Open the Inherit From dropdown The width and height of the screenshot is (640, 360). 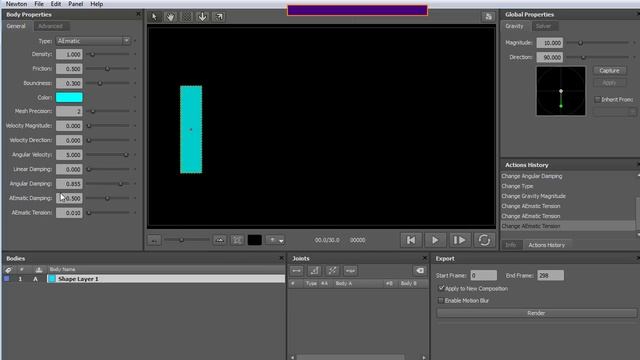click(x=615, y=111)
